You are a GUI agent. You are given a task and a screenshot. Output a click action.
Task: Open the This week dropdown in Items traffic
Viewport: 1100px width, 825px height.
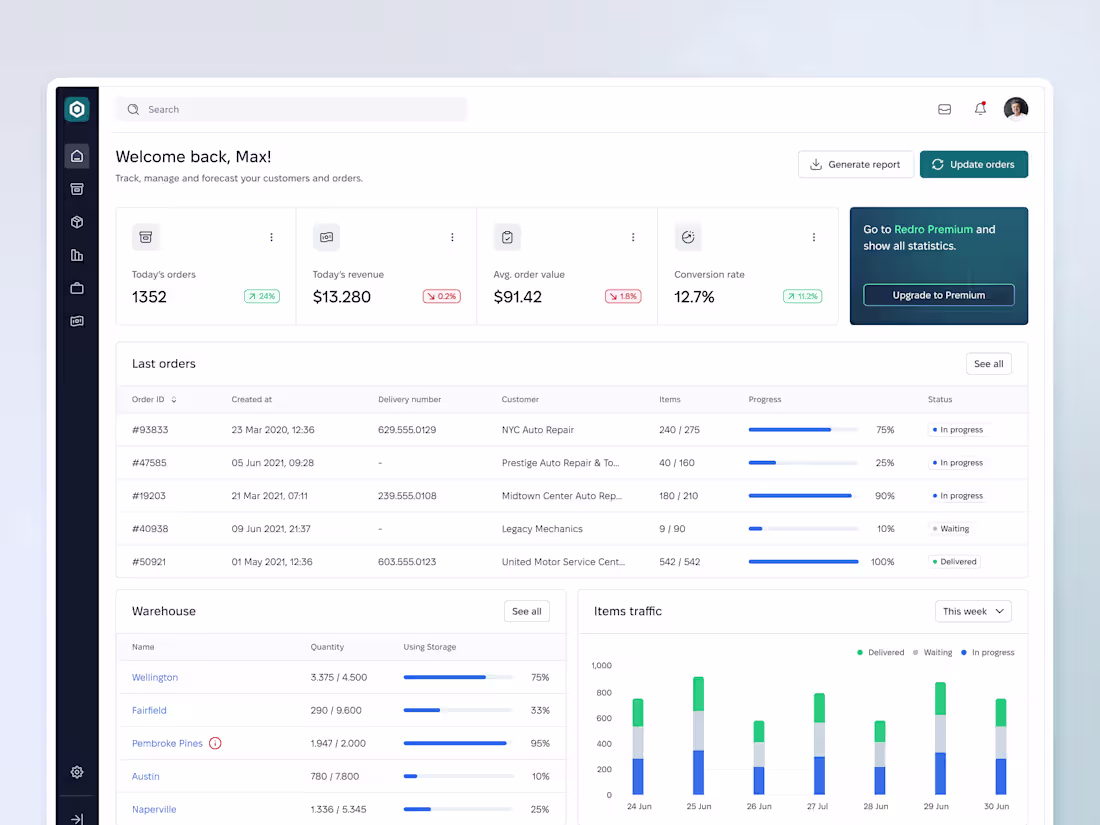972,611
